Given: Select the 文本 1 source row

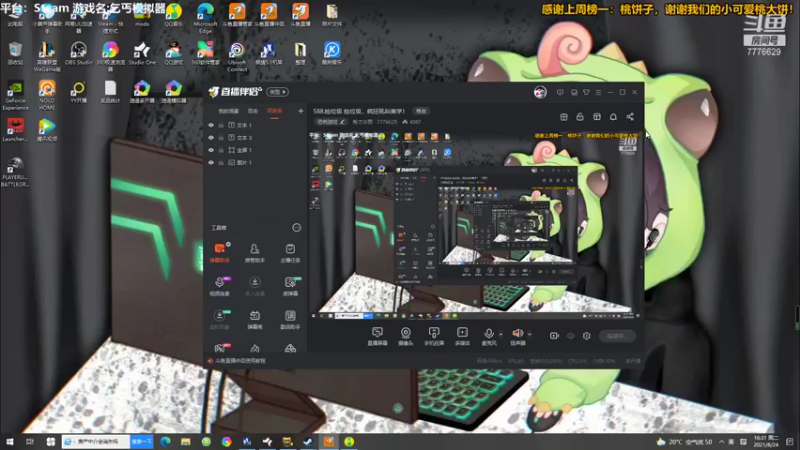Looking at the screenshot, I should pyautogui.click(x=255, y=125).
